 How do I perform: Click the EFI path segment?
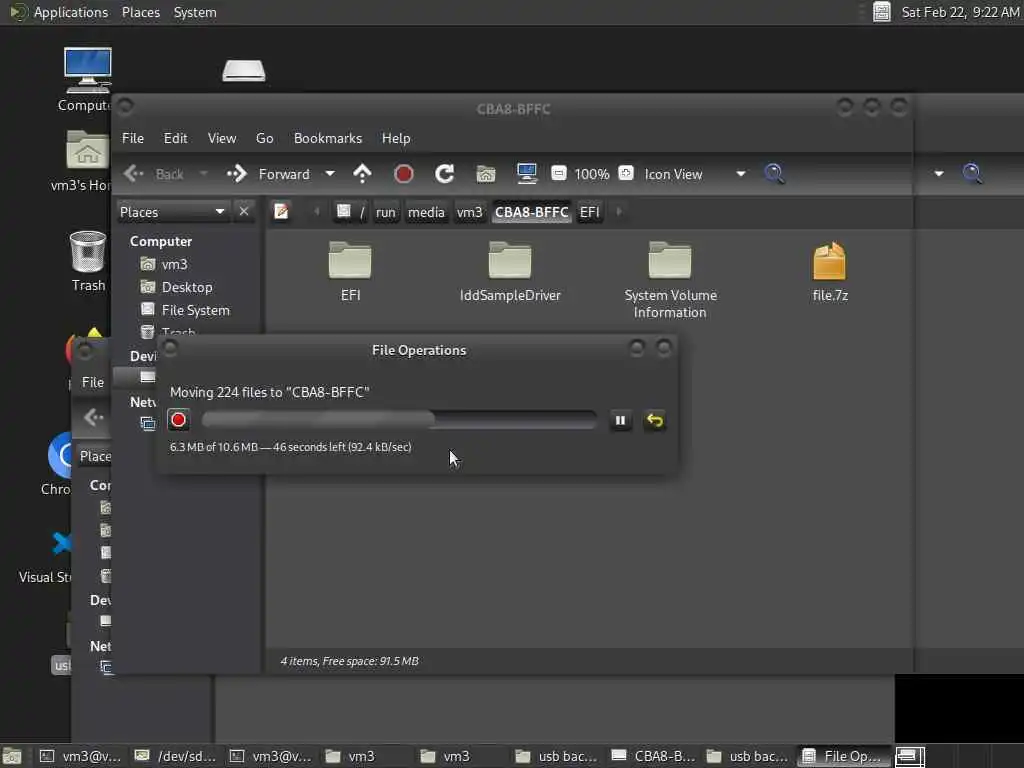[x=590, y=212]
